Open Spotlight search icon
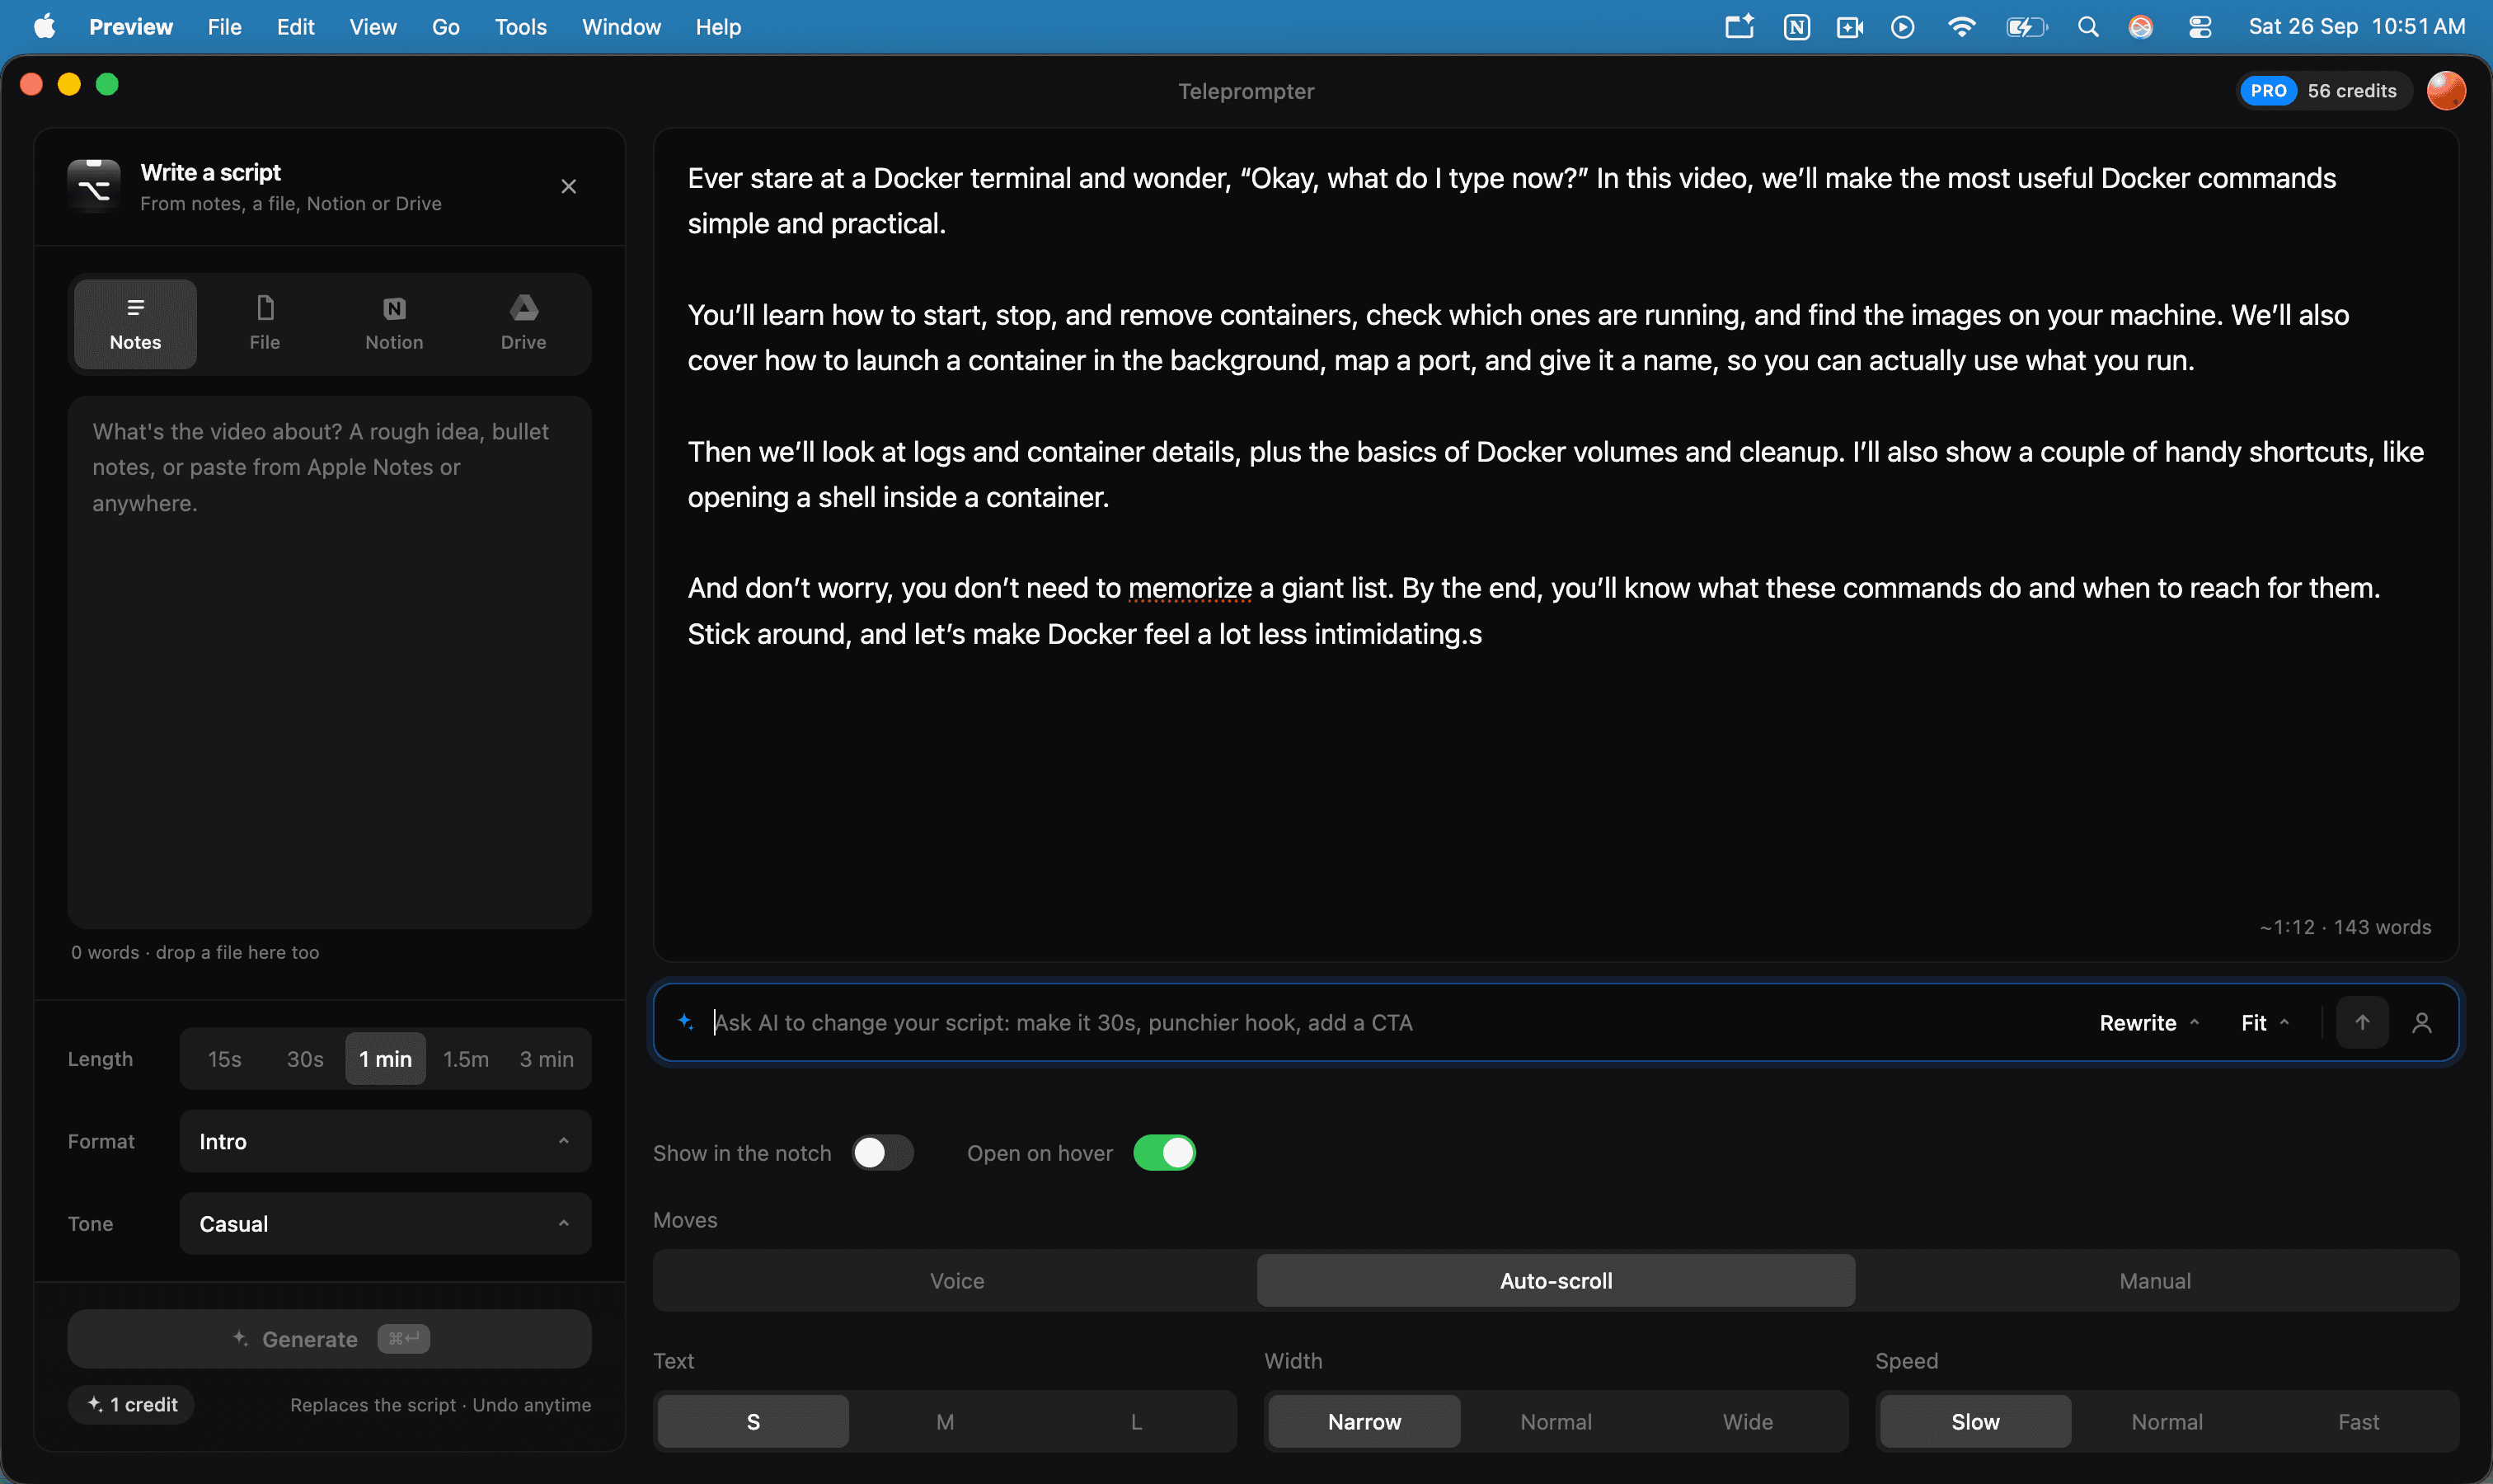This screenshot has height=1484, width=2493. pos(2087,27)
